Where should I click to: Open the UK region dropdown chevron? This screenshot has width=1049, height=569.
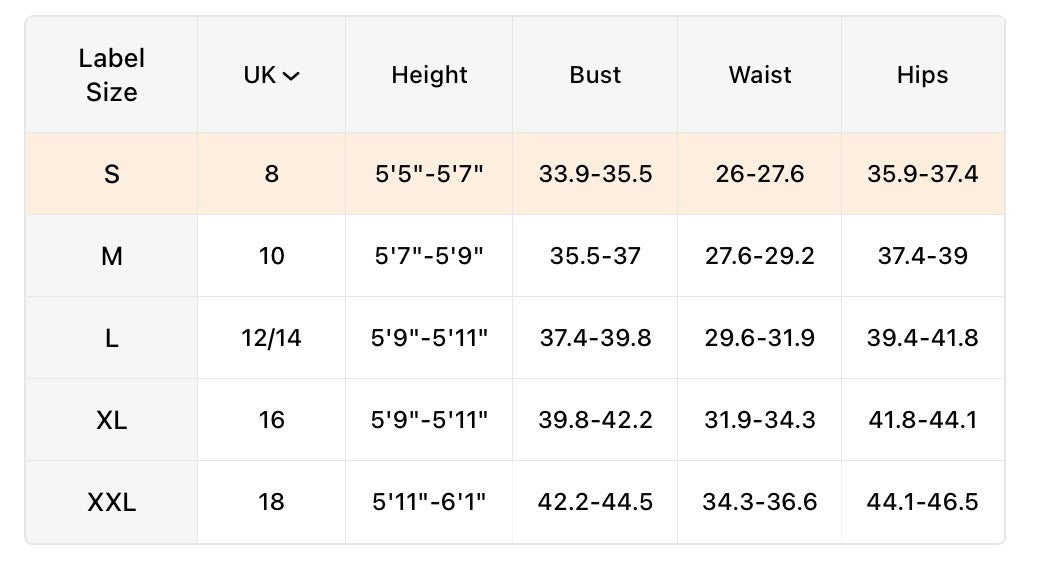291,76
